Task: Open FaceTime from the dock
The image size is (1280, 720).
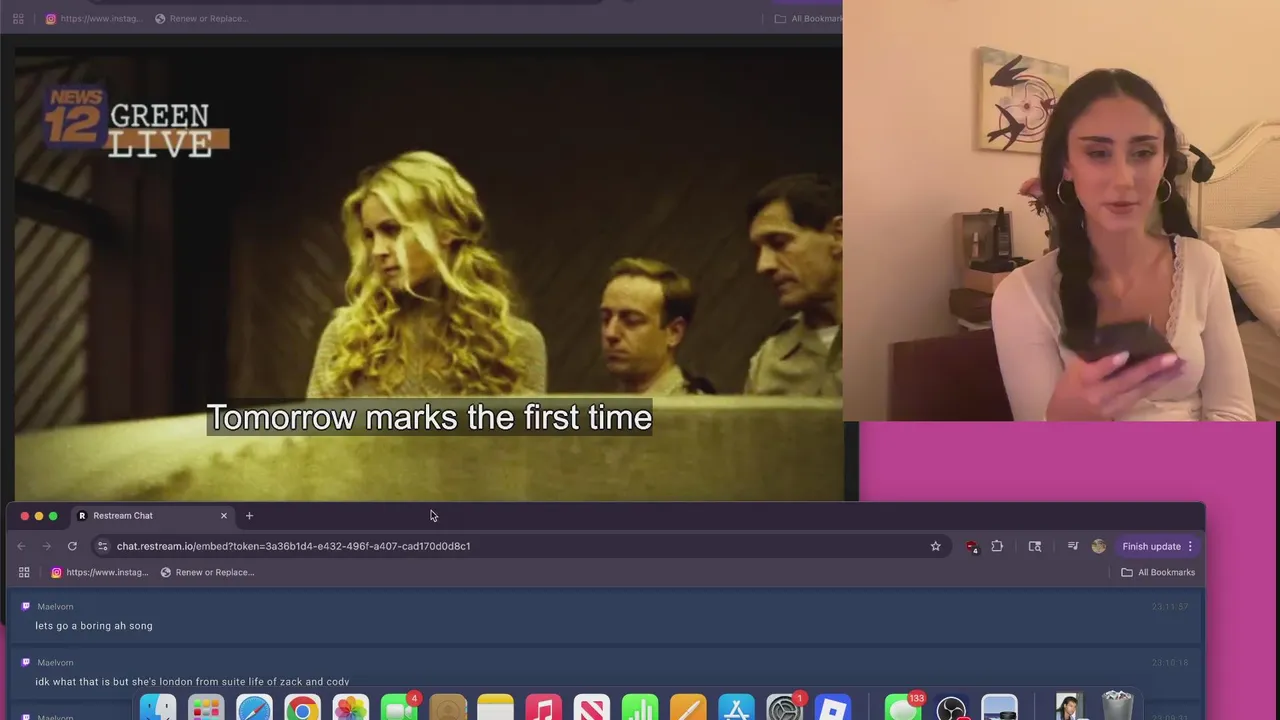Action: pos(399,709)
